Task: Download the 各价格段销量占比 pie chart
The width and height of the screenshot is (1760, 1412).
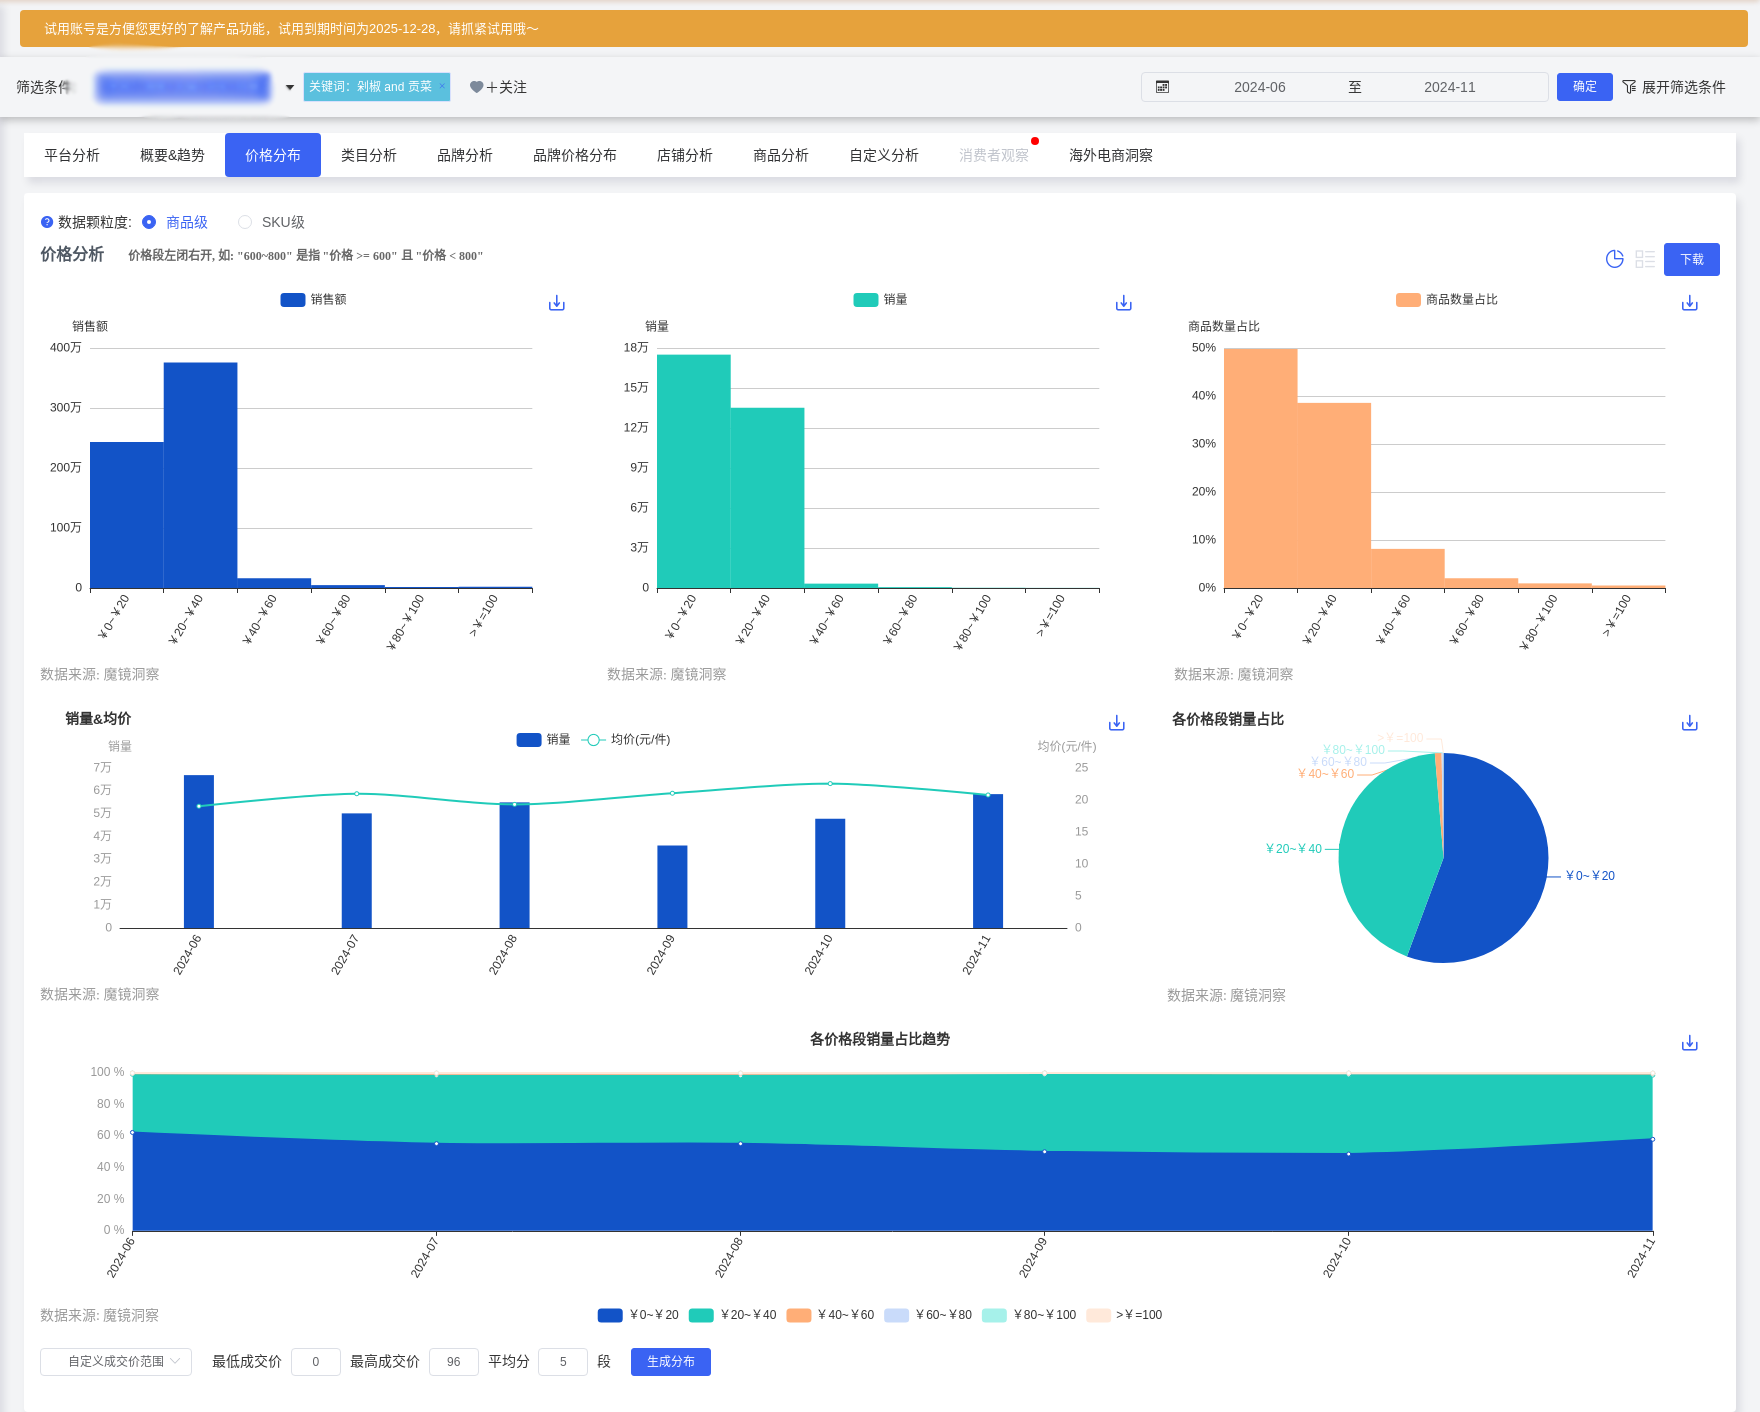Action: [1690, 723]
